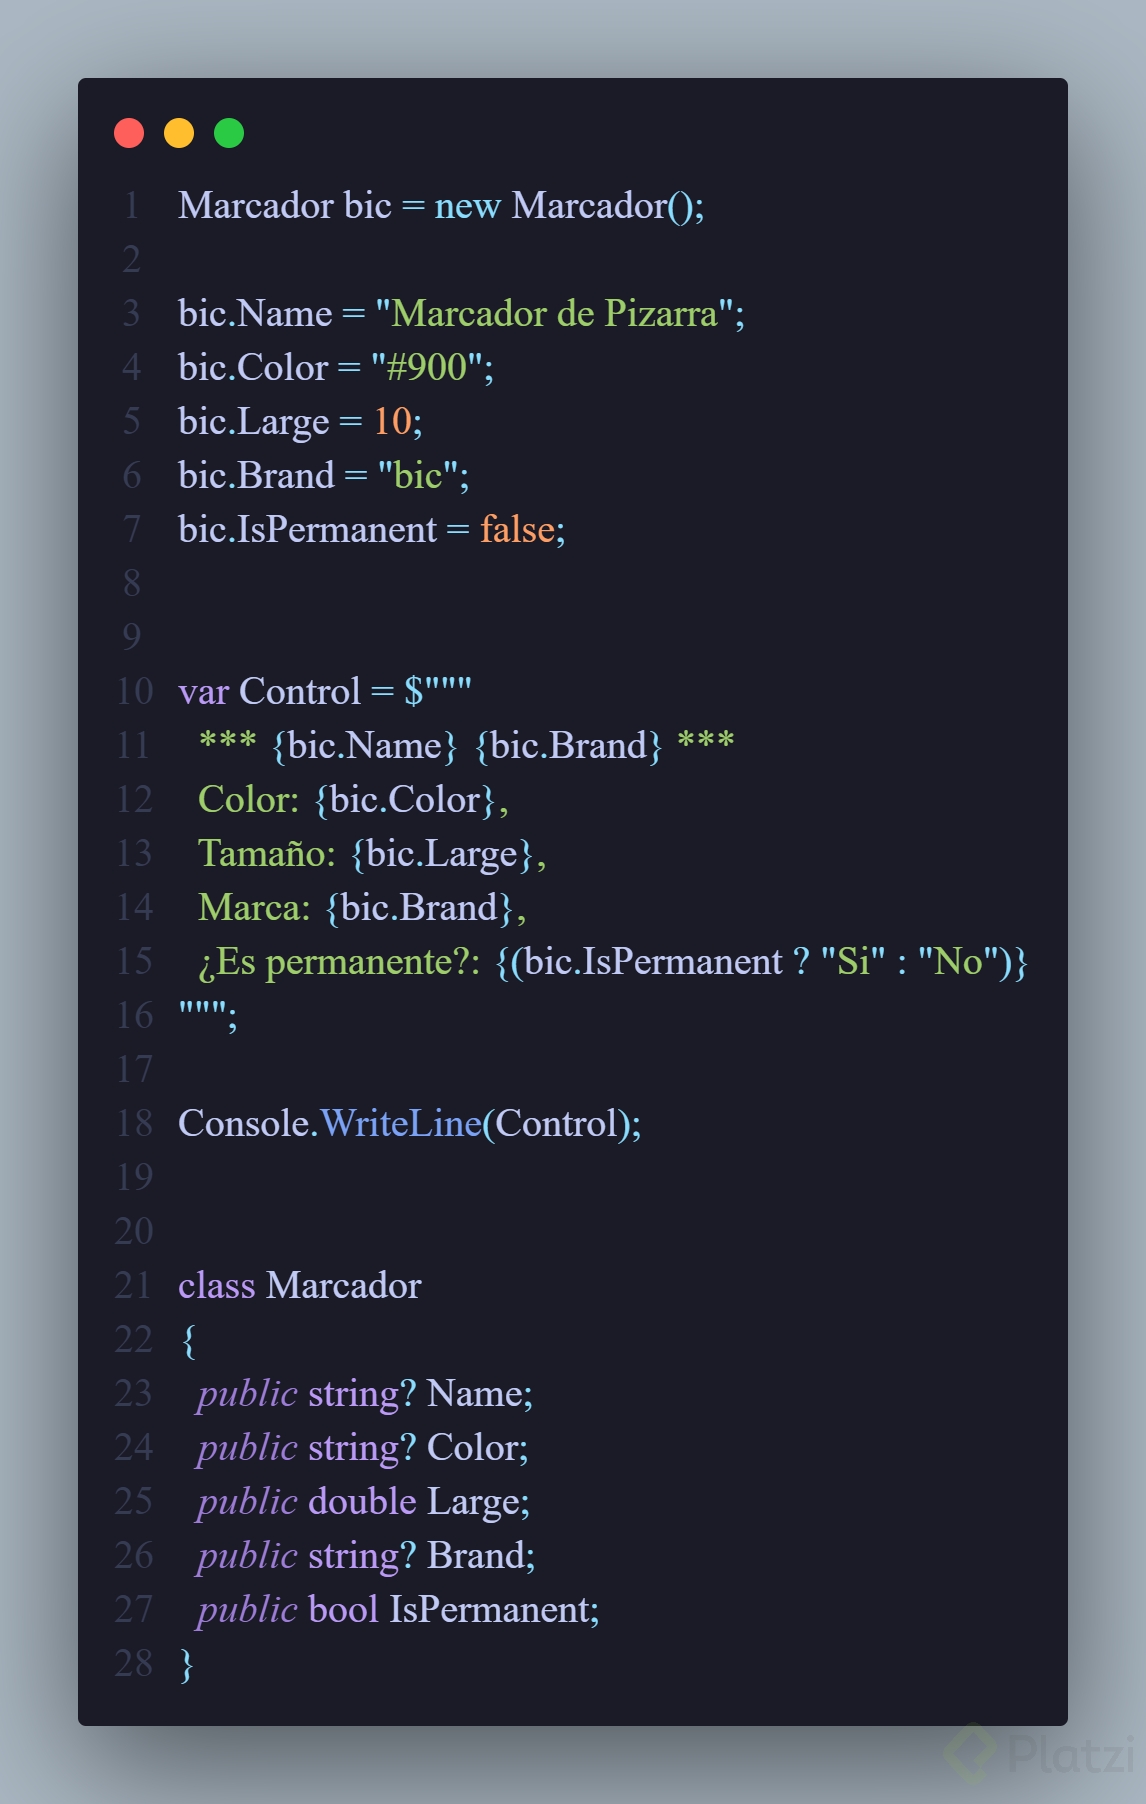Click the Platzi logo watermark icon
Viewport: 1146px width, 1804px height.
click(971, 1752)
